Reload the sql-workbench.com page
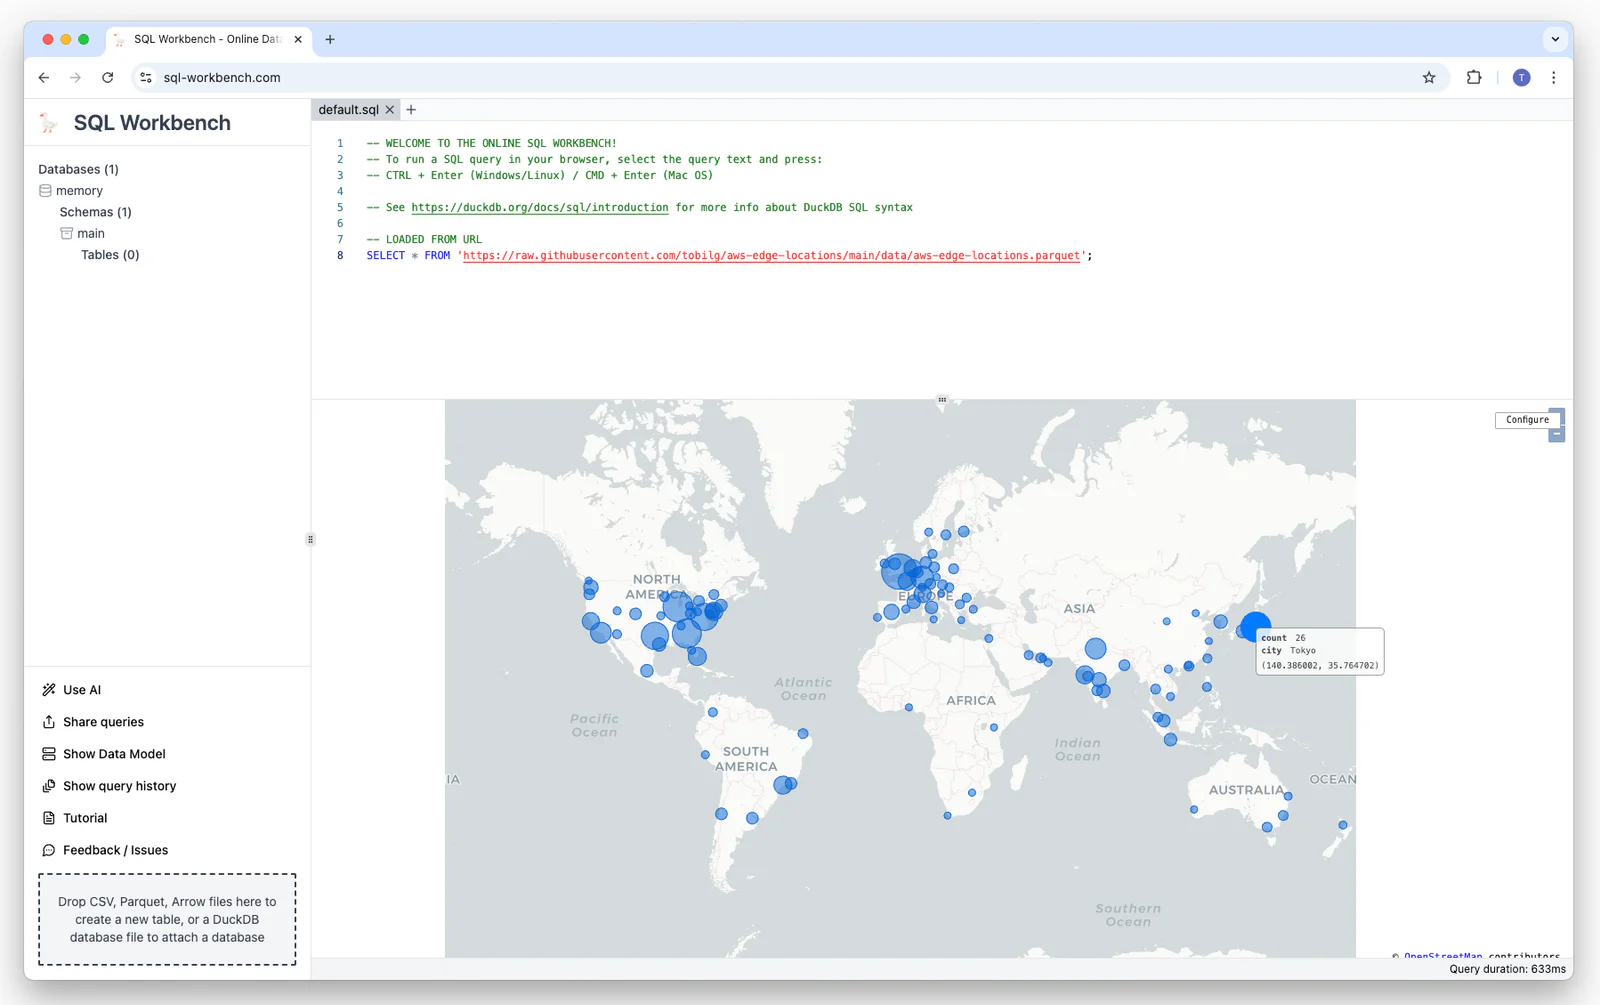 108,78
